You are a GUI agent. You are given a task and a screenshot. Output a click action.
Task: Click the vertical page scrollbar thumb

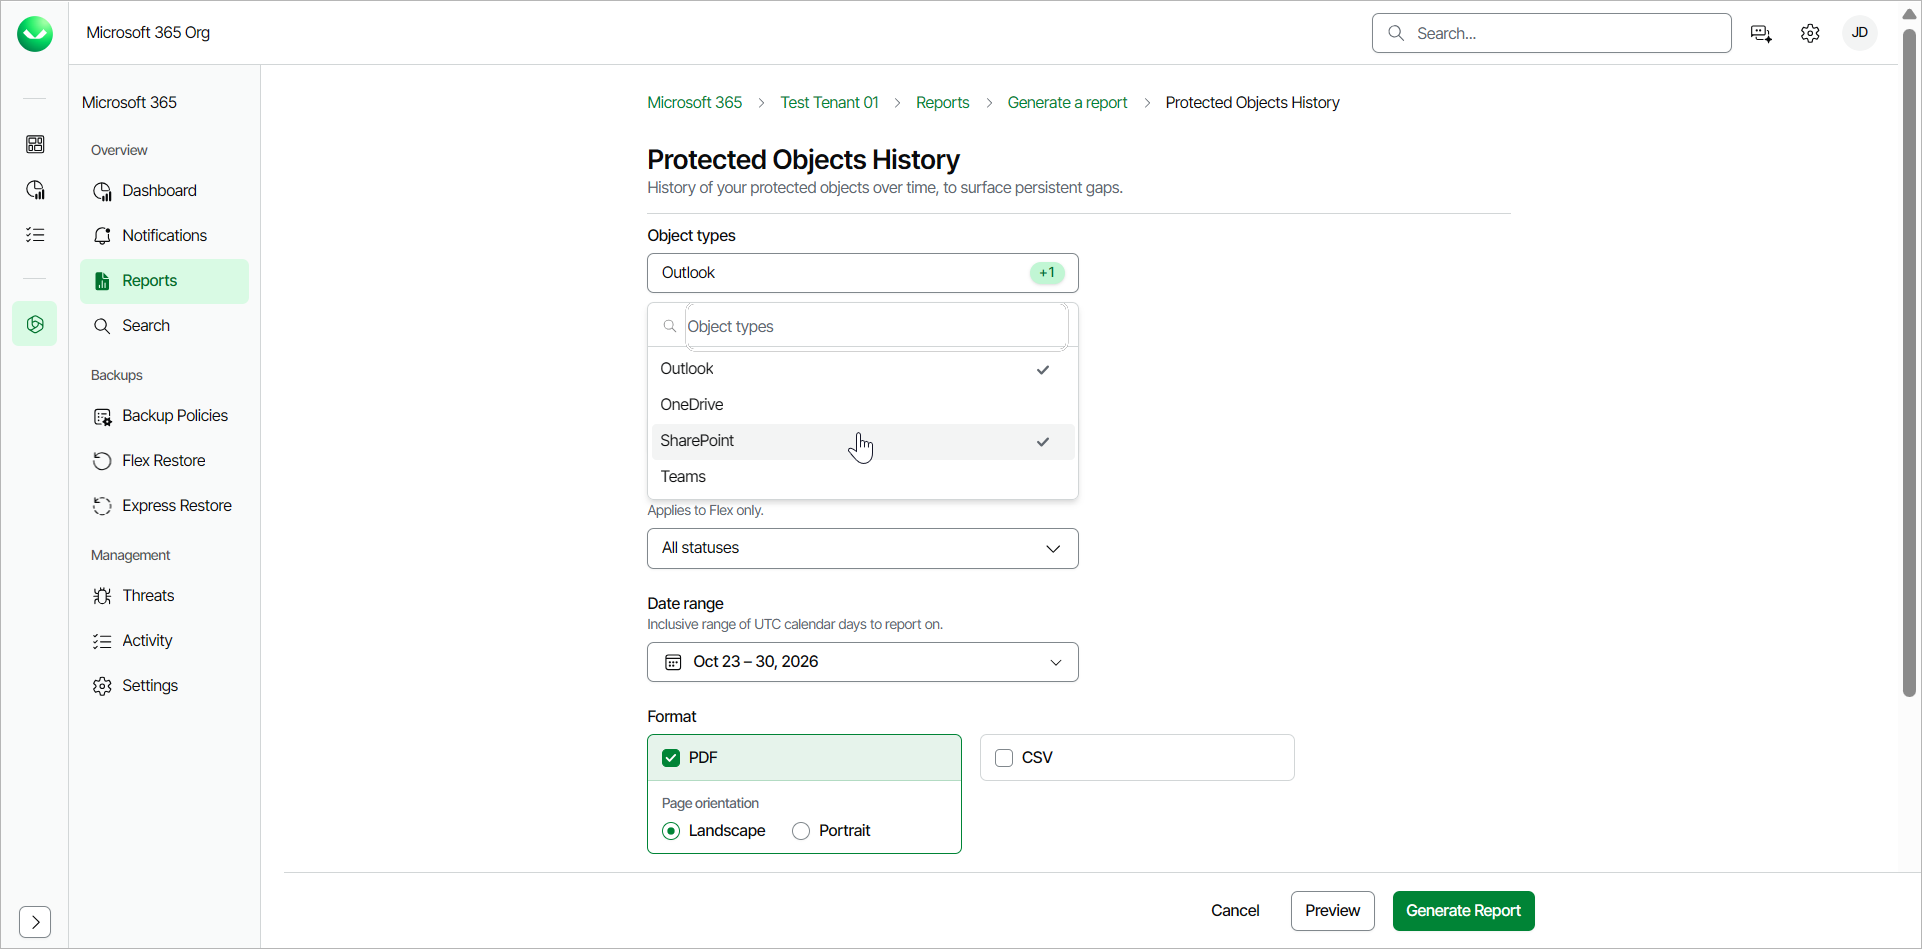[x=1909, y=362]
